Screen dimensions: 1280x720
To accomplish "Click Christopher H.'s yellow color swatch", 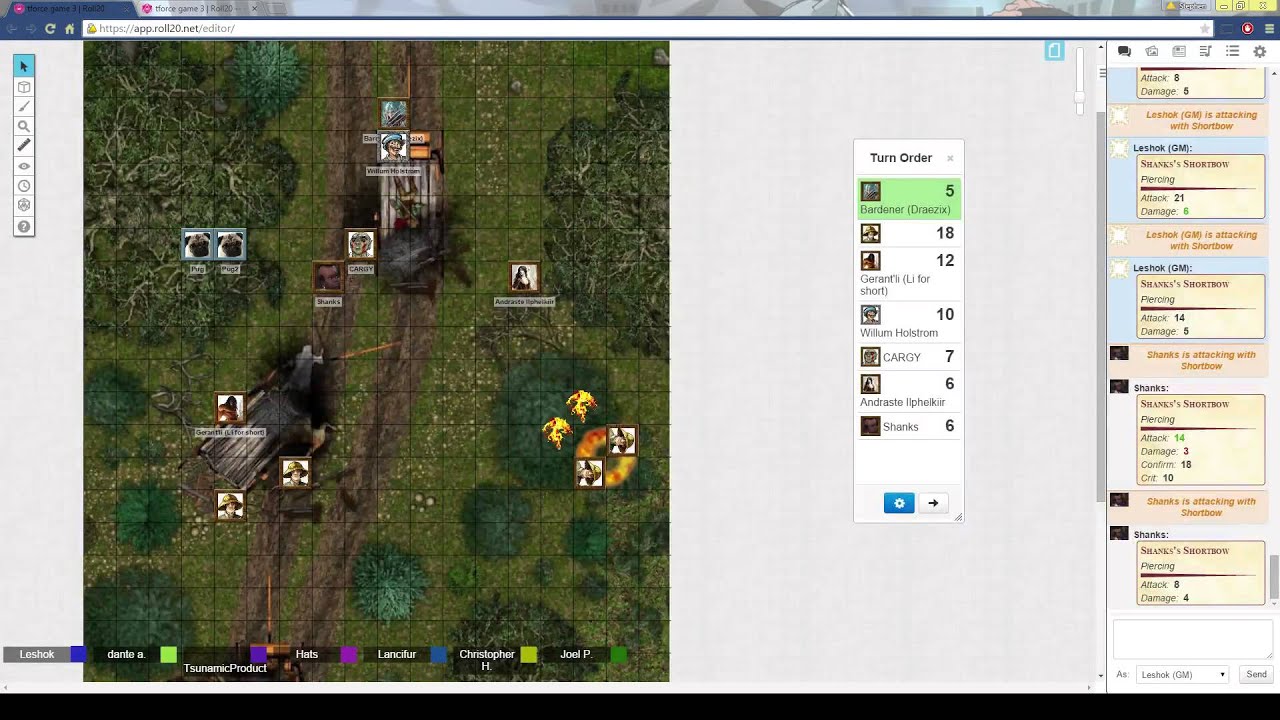I will [x=528, y=654].
